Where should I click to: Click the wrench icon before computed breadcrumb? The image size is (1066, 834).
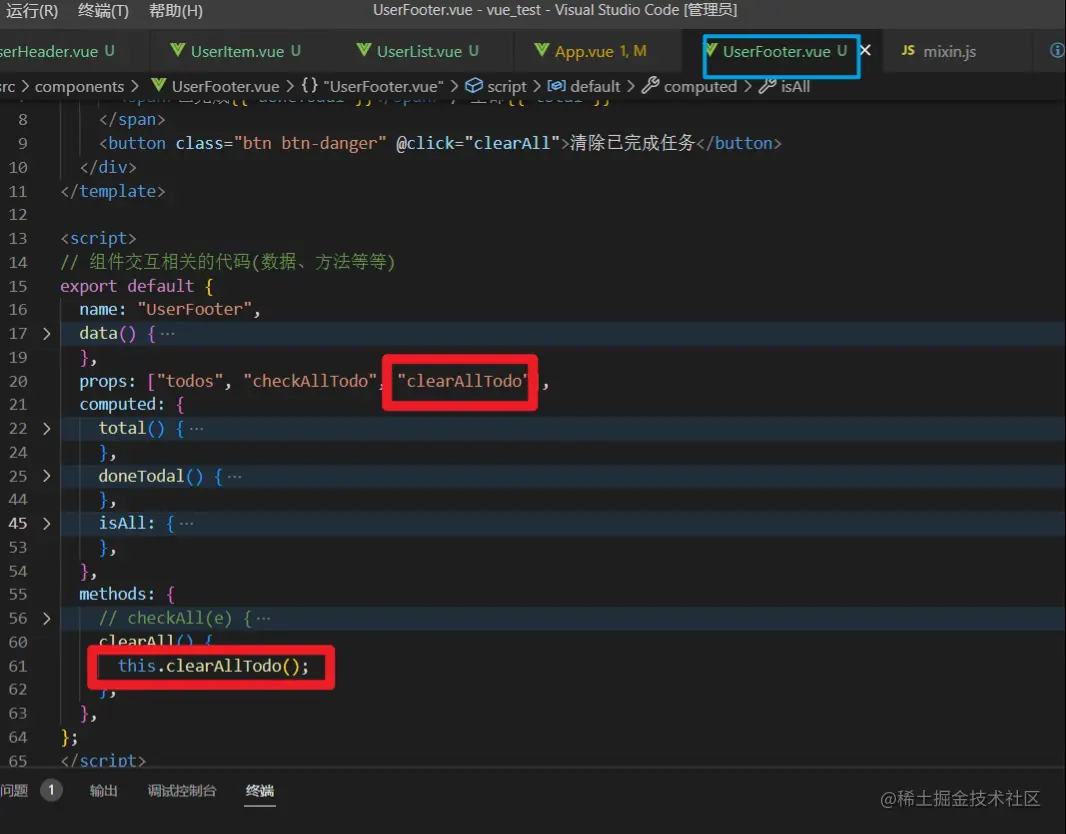(651, 86)
